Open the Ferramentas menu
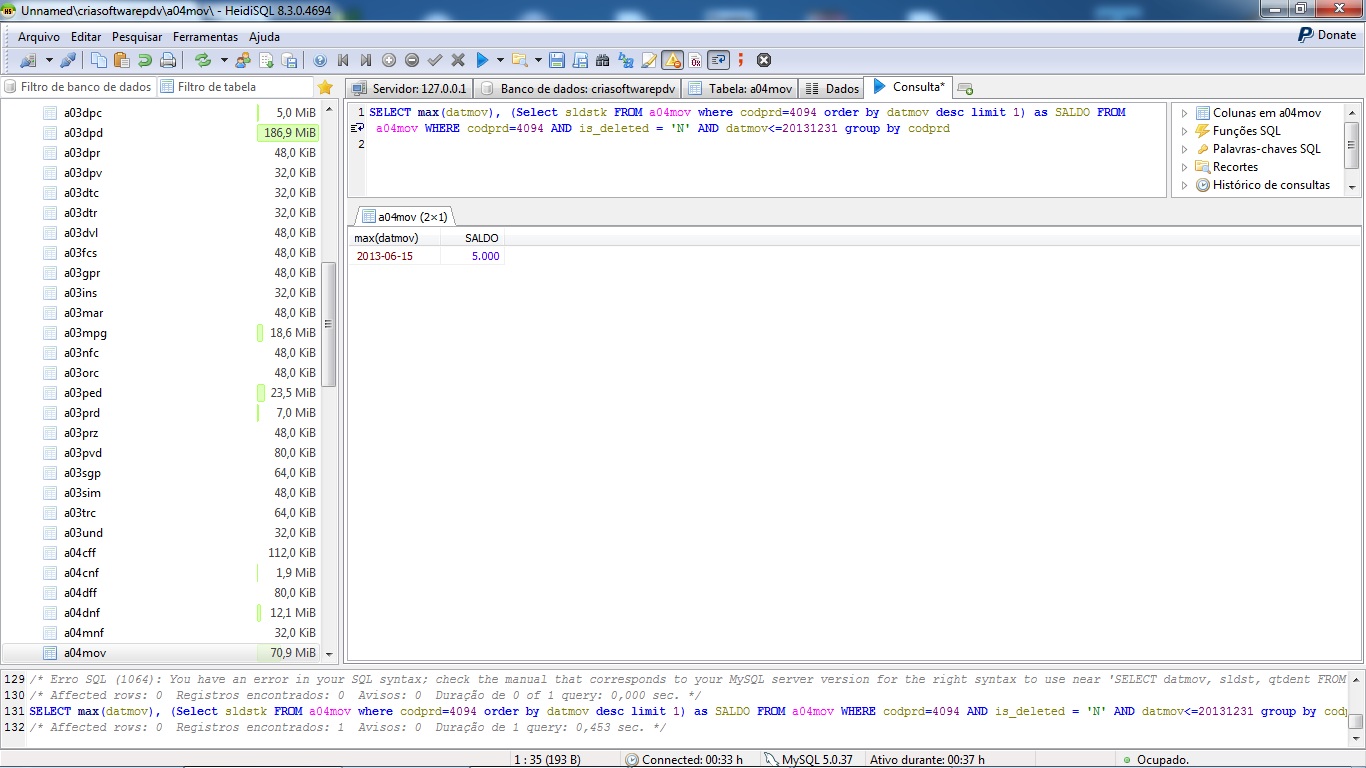The width and height of the screenshot is (1366, 768). pos(205,37)
